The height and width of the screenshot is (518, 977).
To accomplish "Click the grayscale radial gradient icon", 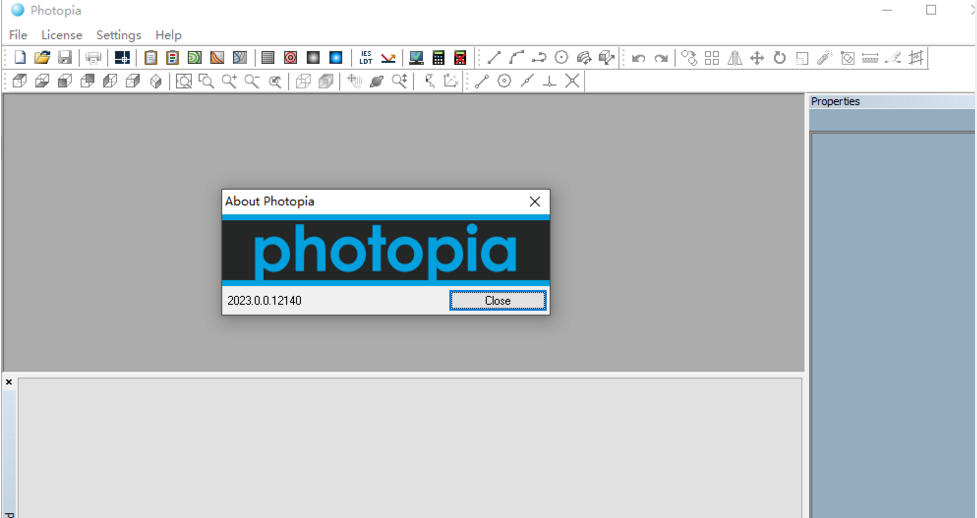I will click(x=313, y=58).
